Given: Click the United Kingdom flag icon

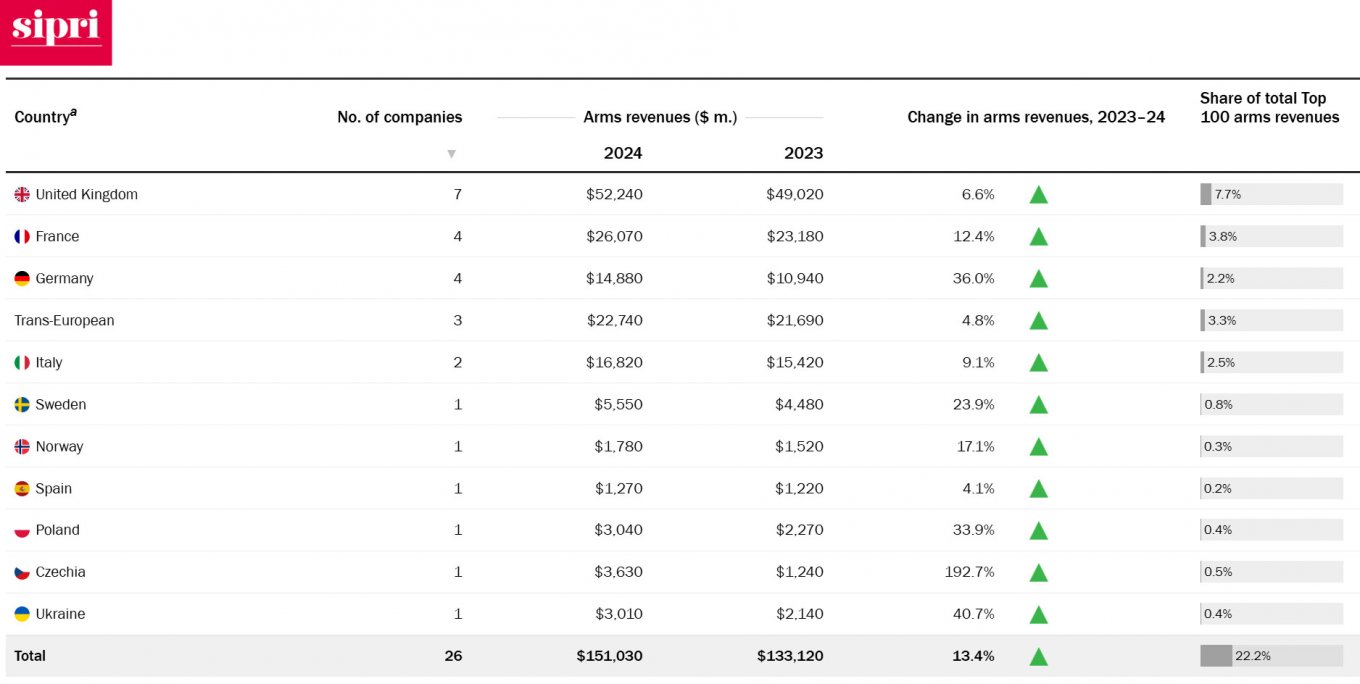Looking at the screenshot, I should (x=22, y=195).
